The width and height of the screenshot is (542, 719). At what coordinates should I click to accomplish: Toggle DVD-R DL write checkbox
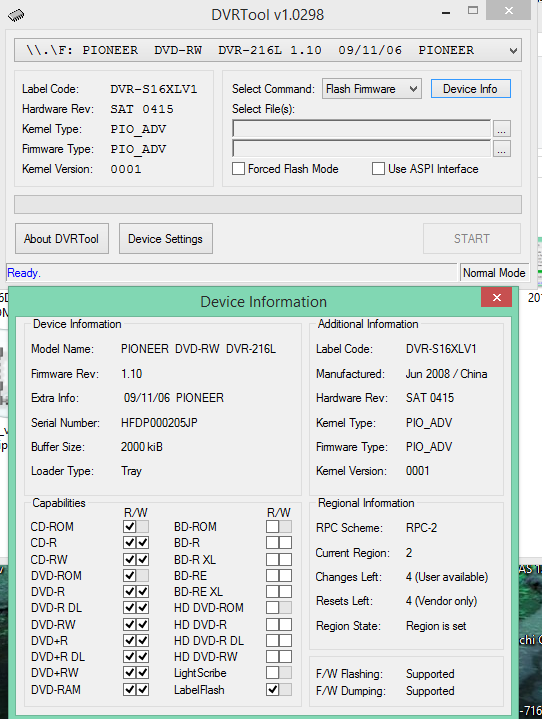coord(143,608)
